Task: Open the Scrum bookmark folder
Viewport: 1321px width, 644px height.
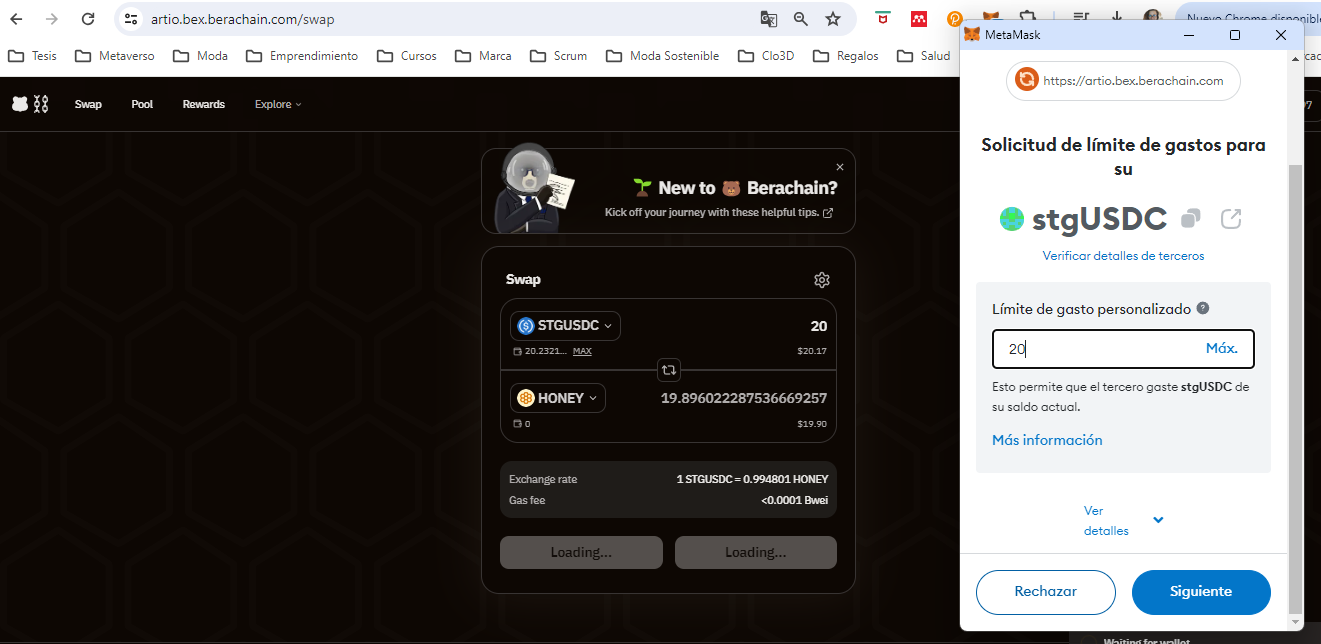Action: point(558,56)
